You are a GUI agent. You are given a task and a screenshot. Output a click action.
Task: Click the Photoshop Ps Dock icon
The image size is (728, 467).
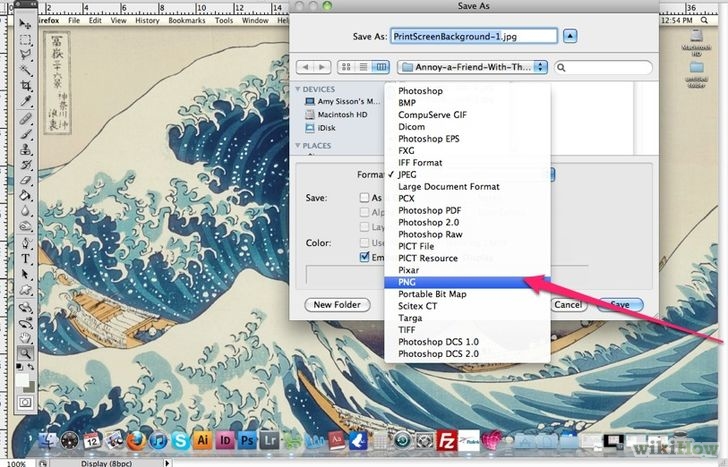pos(247,440)
